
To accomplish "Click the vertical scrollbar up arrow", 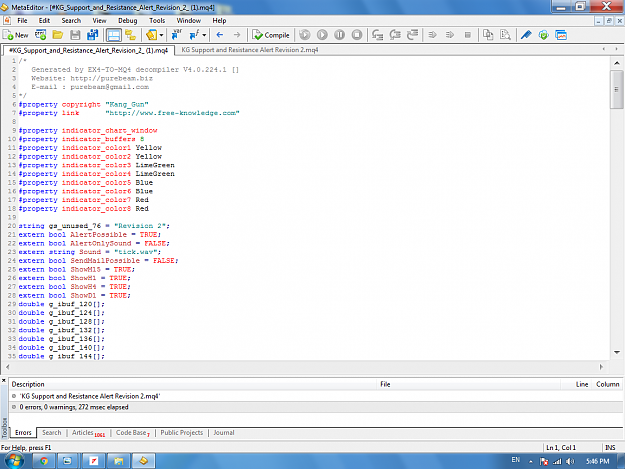I will tap(617, 63).
